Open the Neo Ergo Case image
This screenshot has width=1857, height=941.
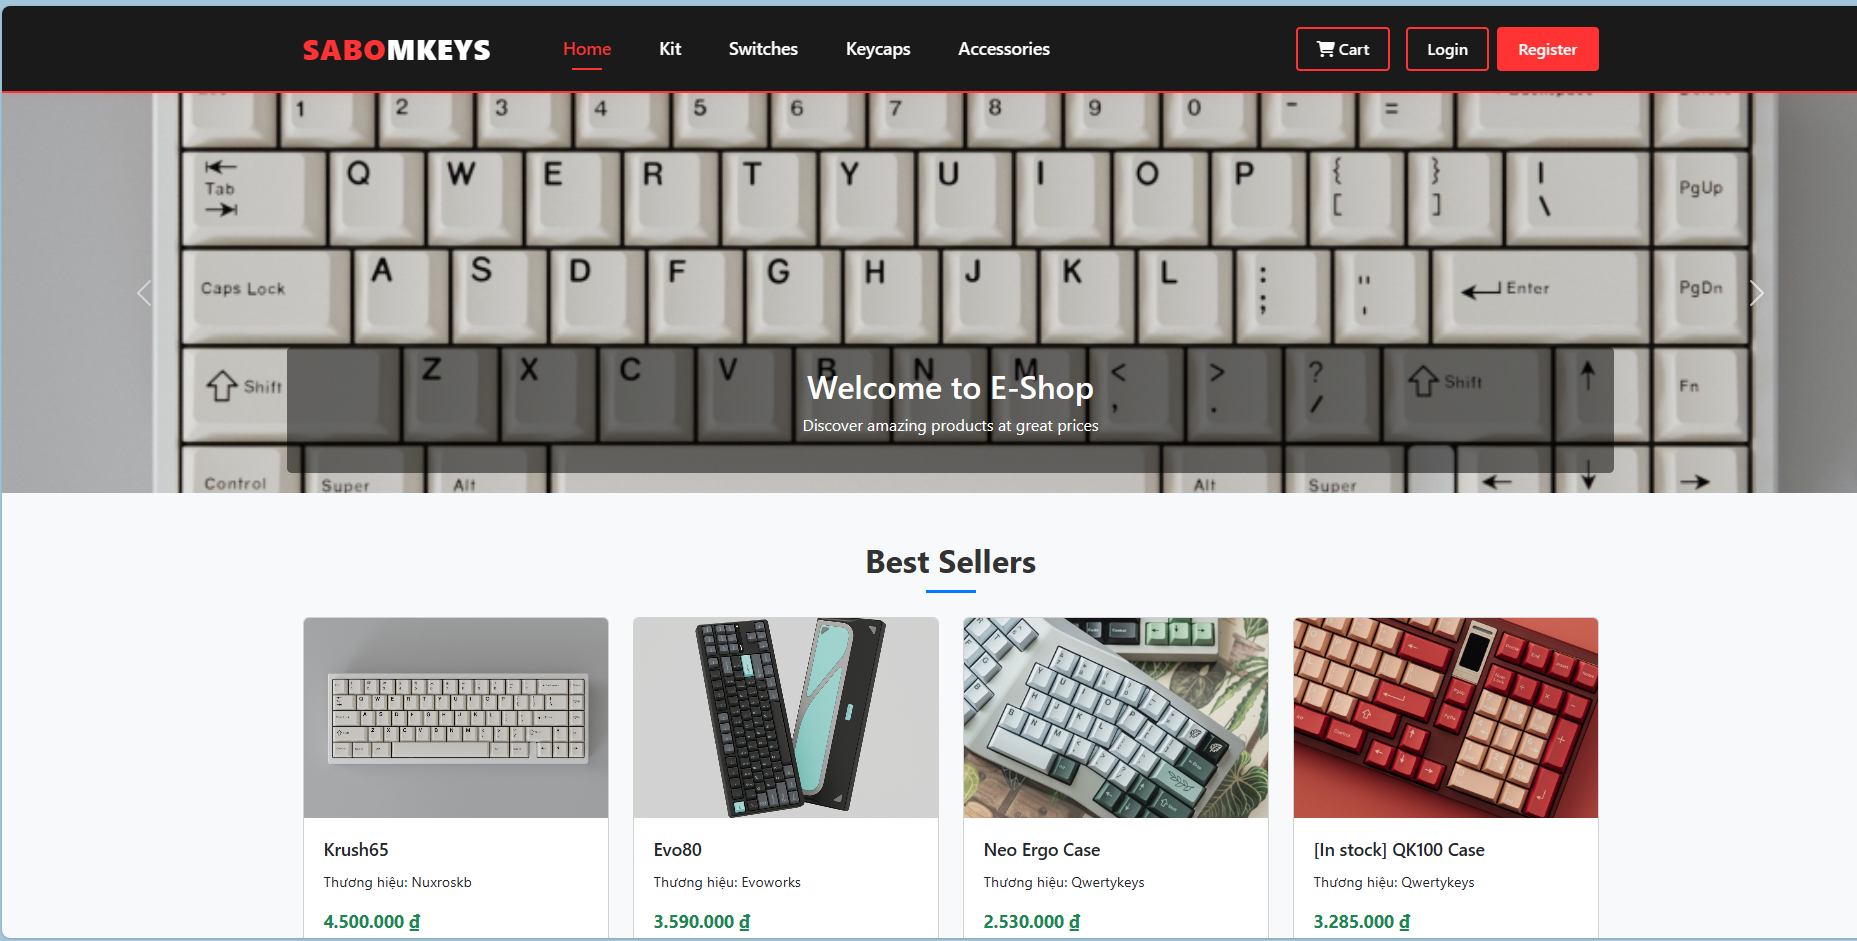pos(1116,718)
